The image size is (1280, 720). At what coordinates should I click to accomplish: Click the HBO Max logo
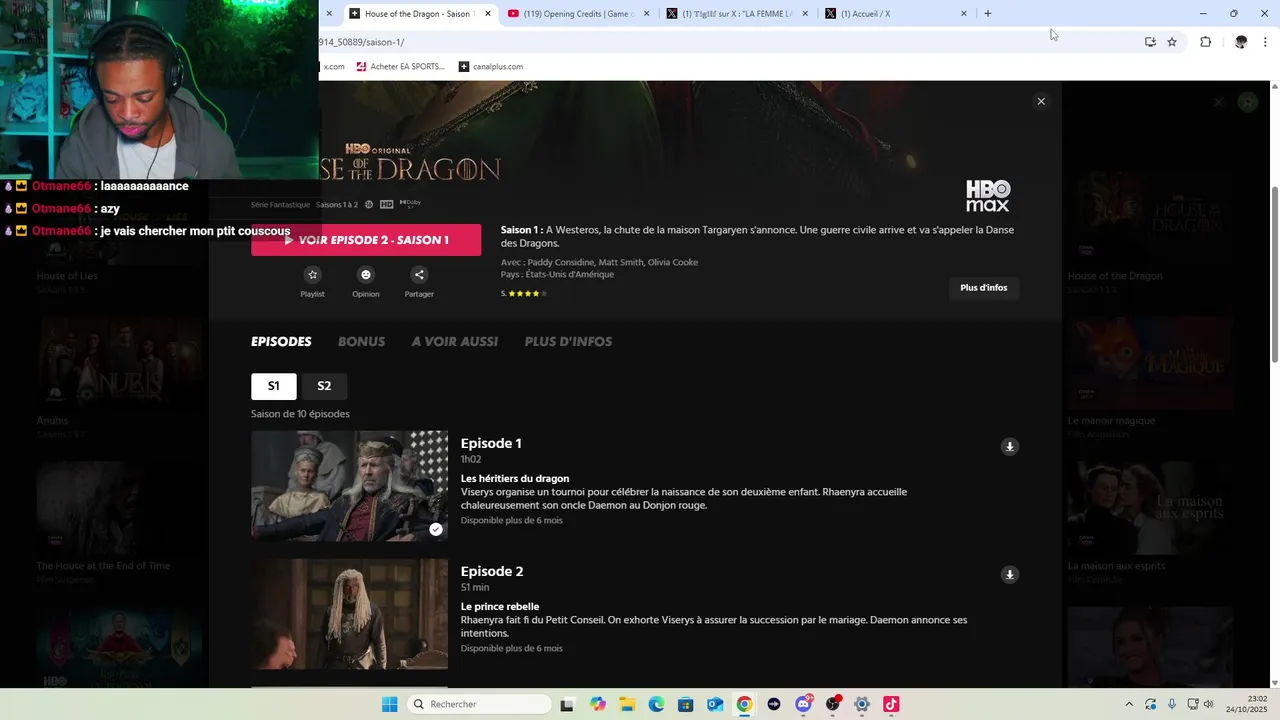[988, 196]
